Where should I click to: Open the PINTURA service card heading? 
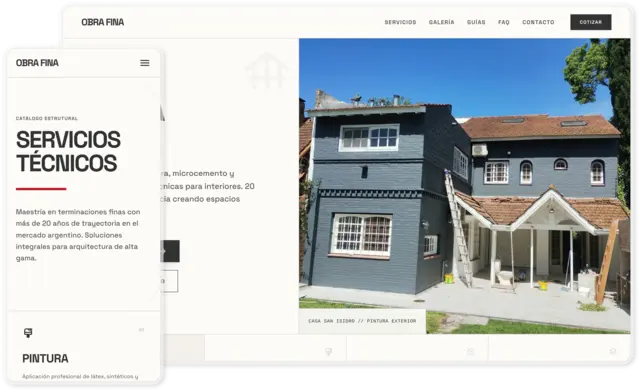(45, 359)
